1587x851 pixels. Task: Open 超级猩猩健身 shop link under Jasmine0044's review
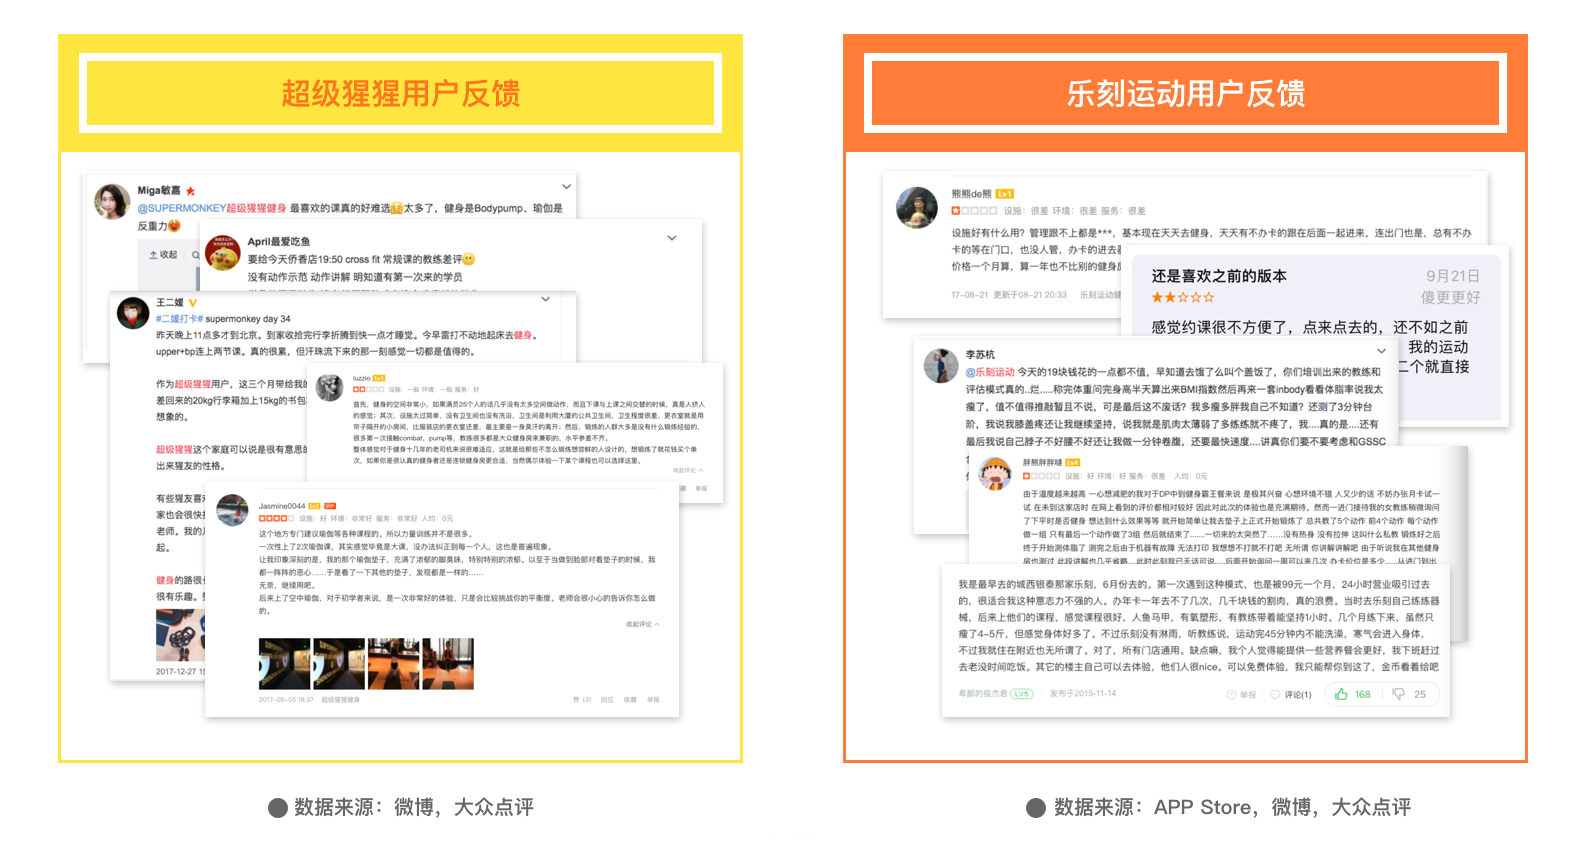pos(341,700)
